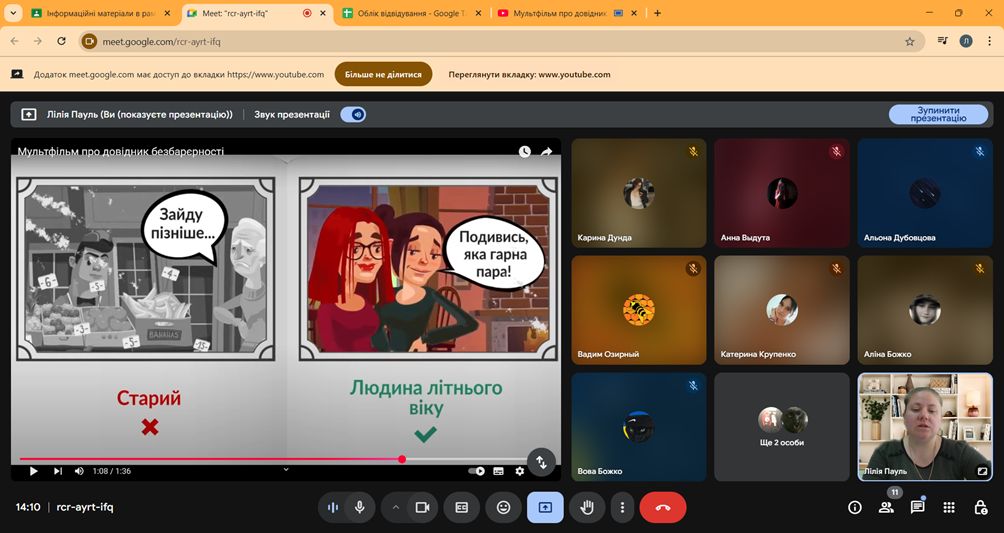Click the Більше не ділитися button
Image resolution: width=1004 pixels, height=533 pixels.
tap(383, 74)
